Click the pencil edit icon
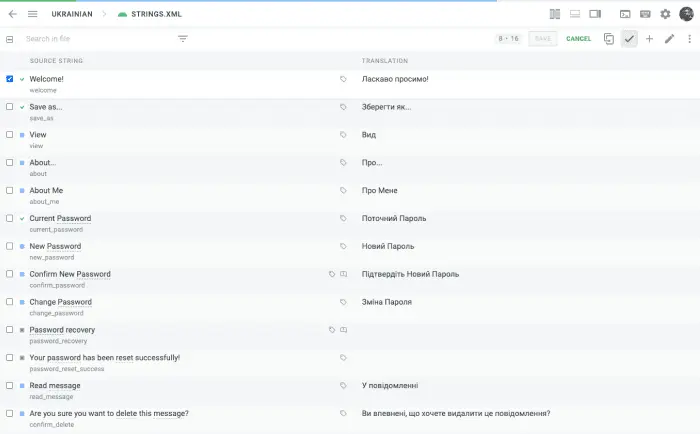Viewport: 700px width, 434px height. 669,39
